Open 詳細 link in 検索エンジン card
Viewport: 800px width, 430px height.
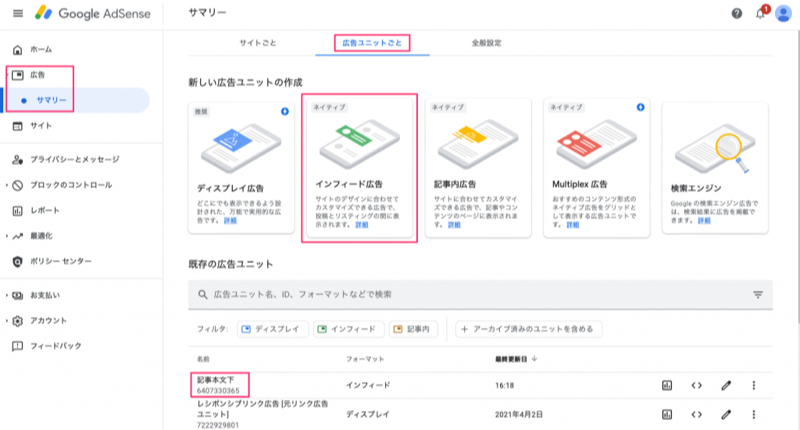[x=704, y=221]
